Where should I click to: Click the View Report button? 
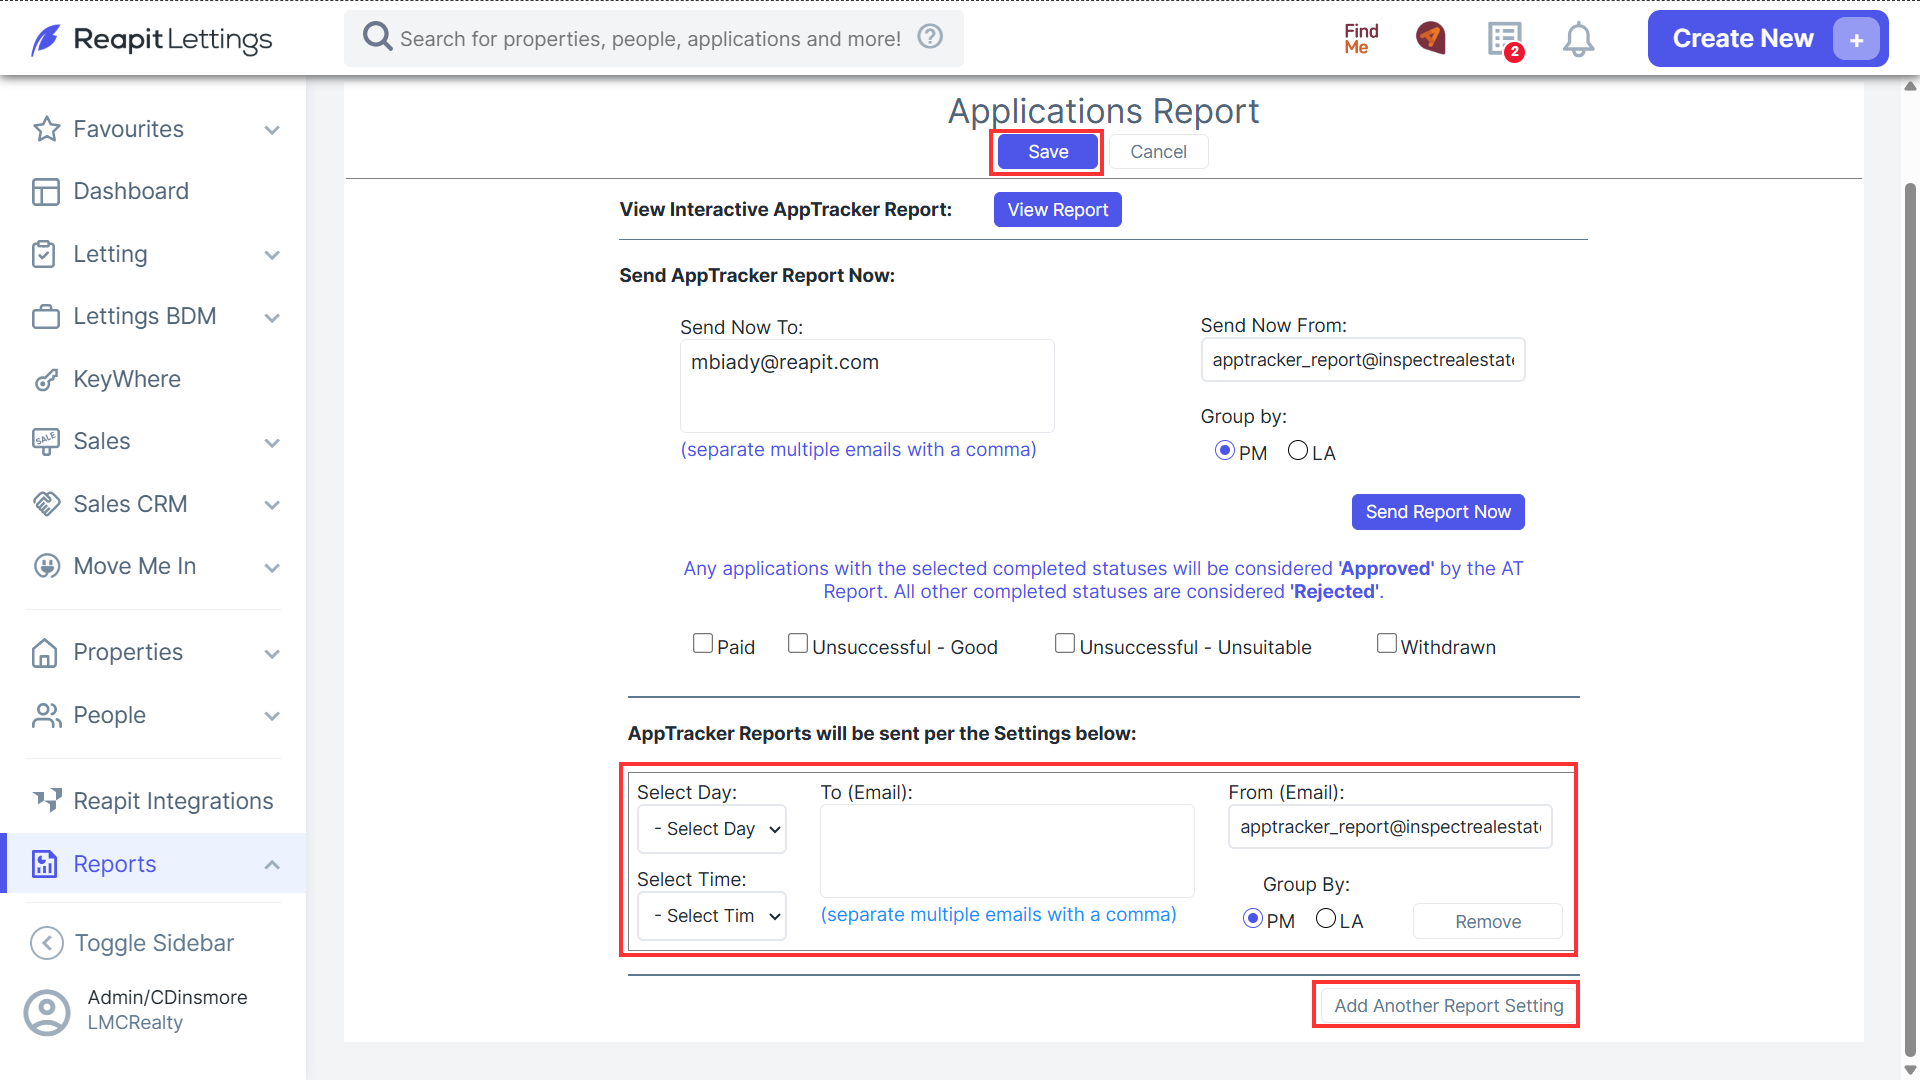(x=1057, y=210)
